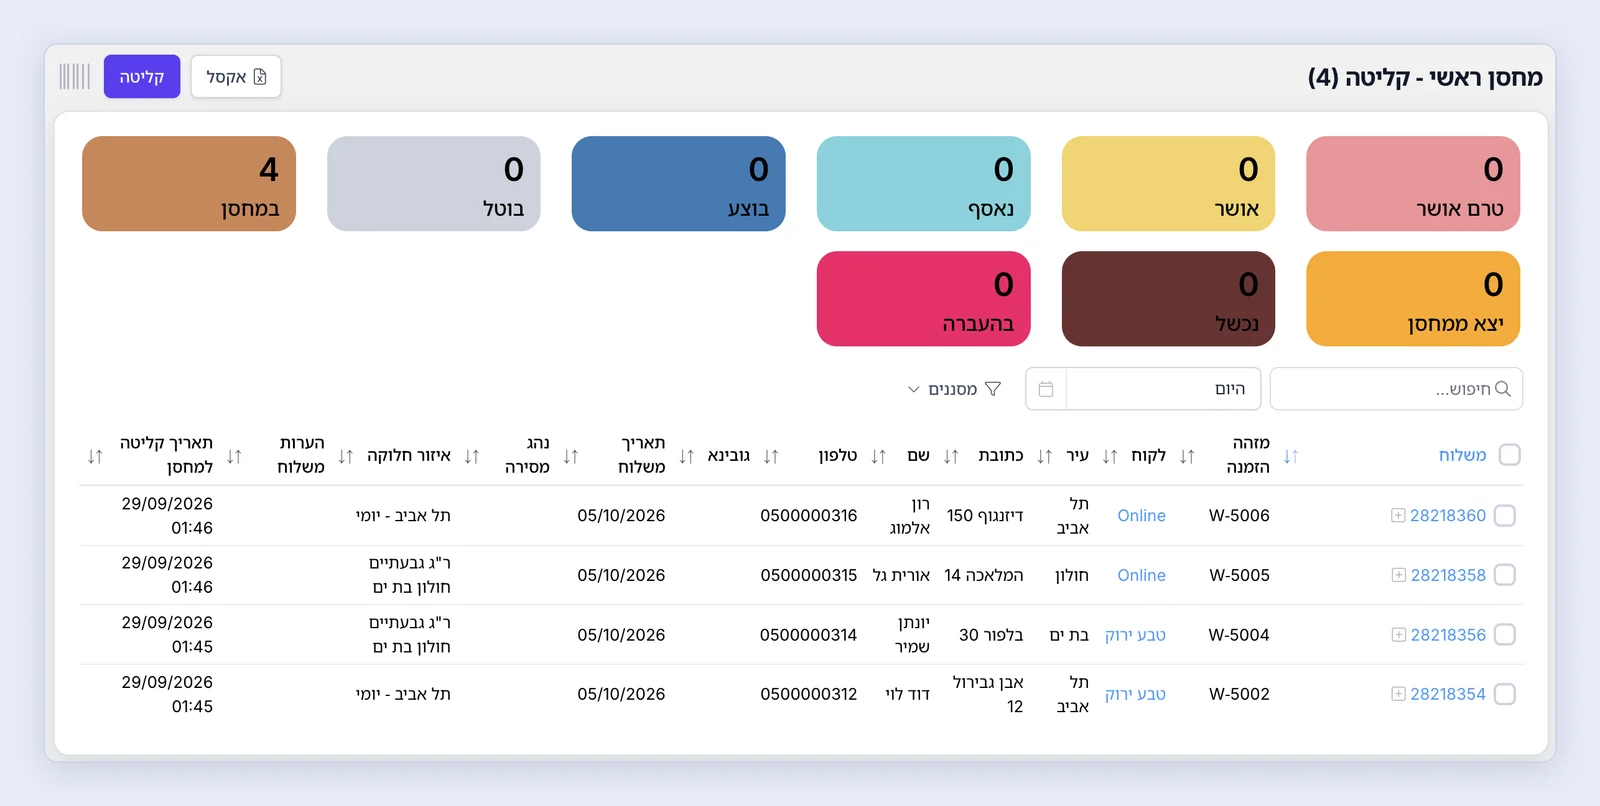
Task: Sort by תאריך משלוח column
Action: pyautogui.click(x=571, y=456)
